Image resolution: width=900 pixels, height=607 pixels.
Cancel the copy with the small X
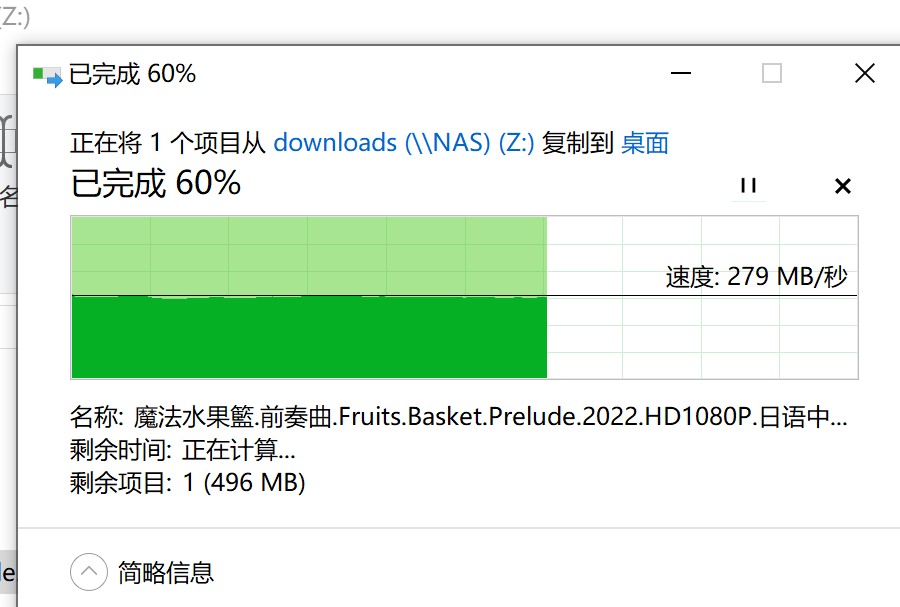point(843,186)
